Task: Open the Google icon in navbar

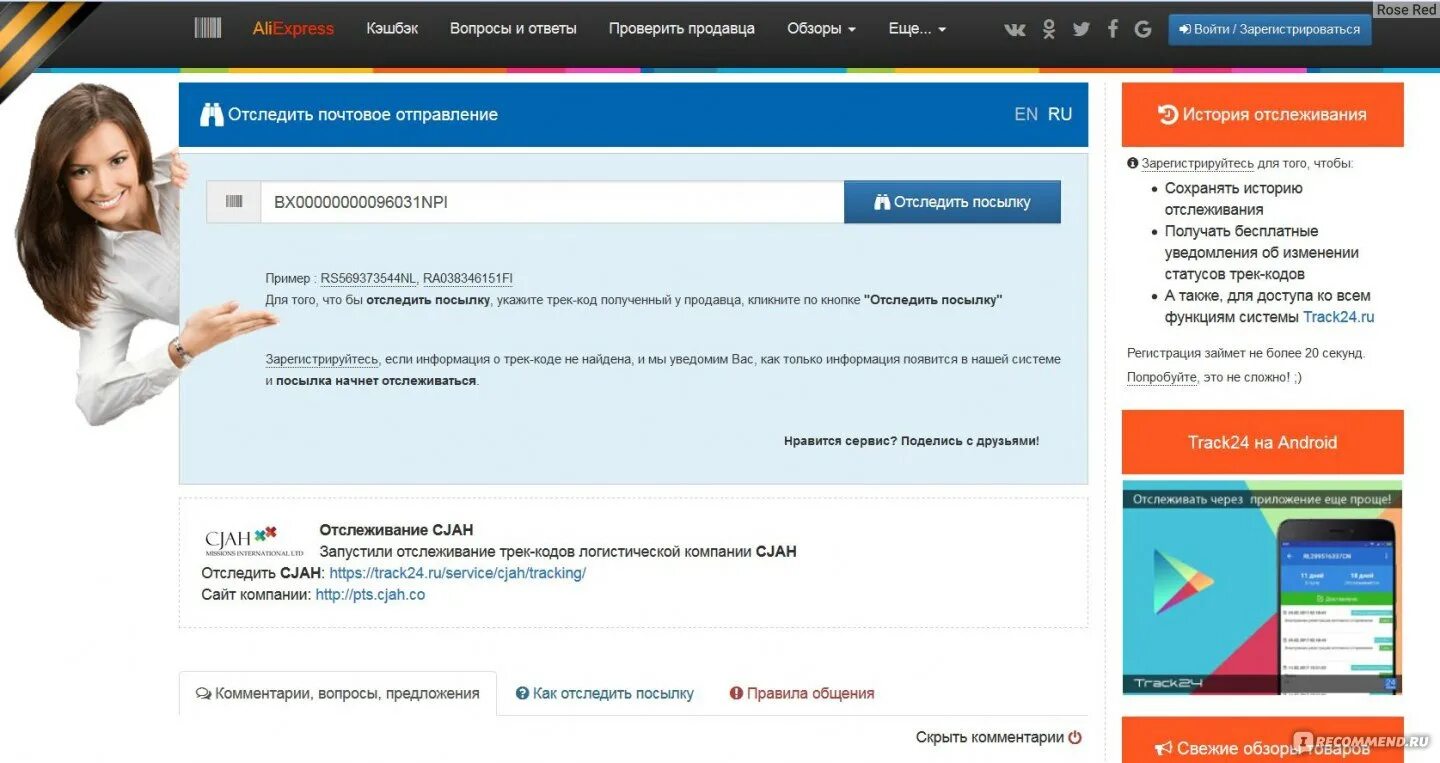Action: pyautogui.click(x=1143, y=29)
